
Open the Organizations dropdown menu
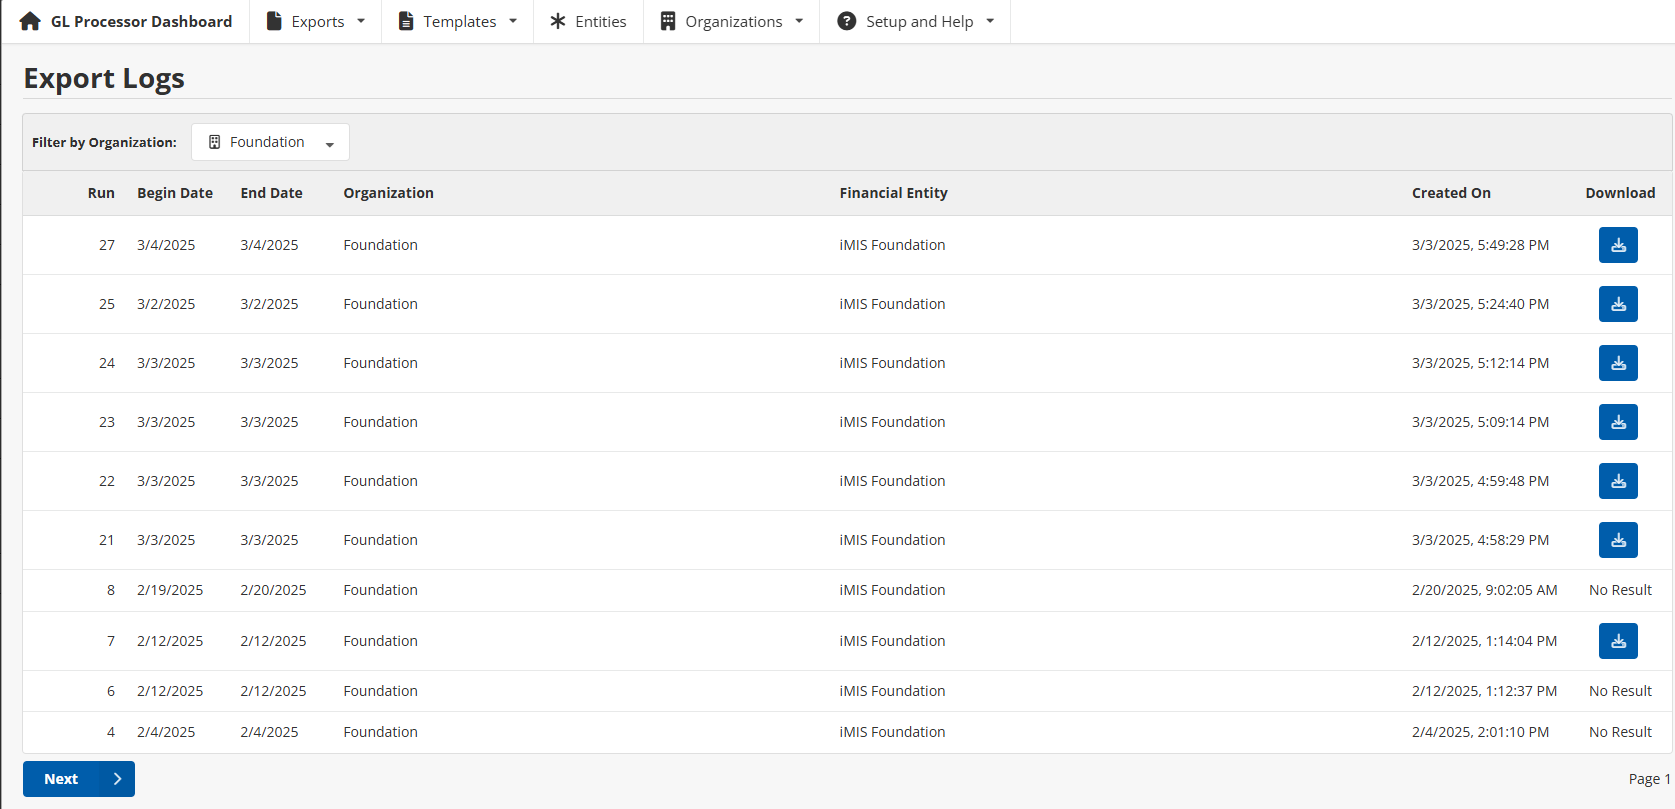[x=732, y=22]
